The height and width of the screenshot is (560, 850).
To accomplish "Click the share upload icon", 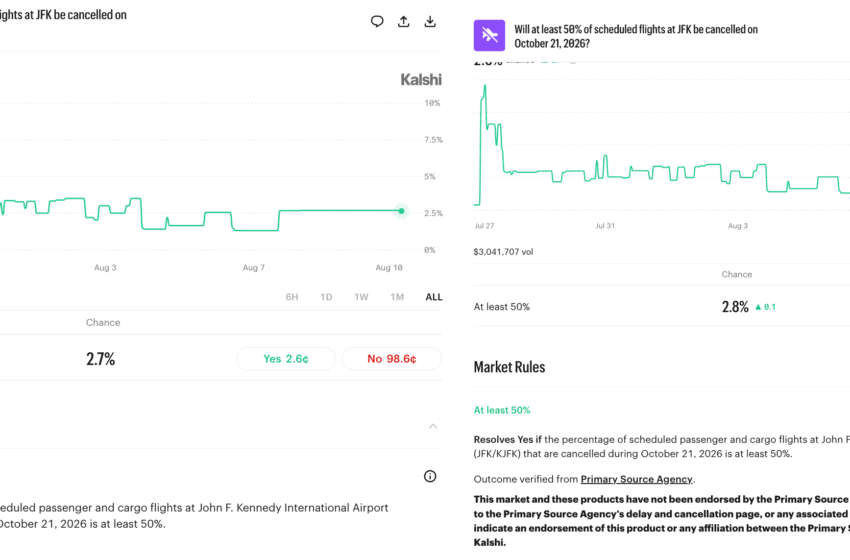I will pos(403,21).
